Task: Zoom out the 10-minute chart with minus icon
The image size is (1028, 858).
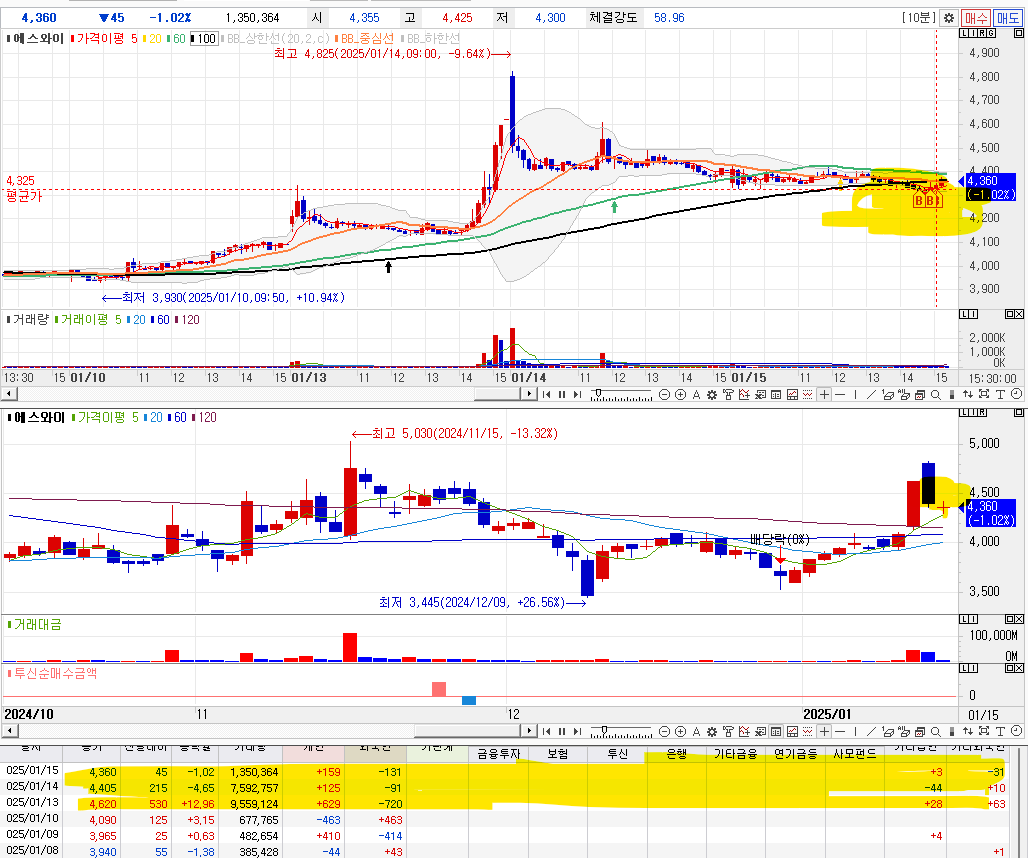Action: (664, 394)
